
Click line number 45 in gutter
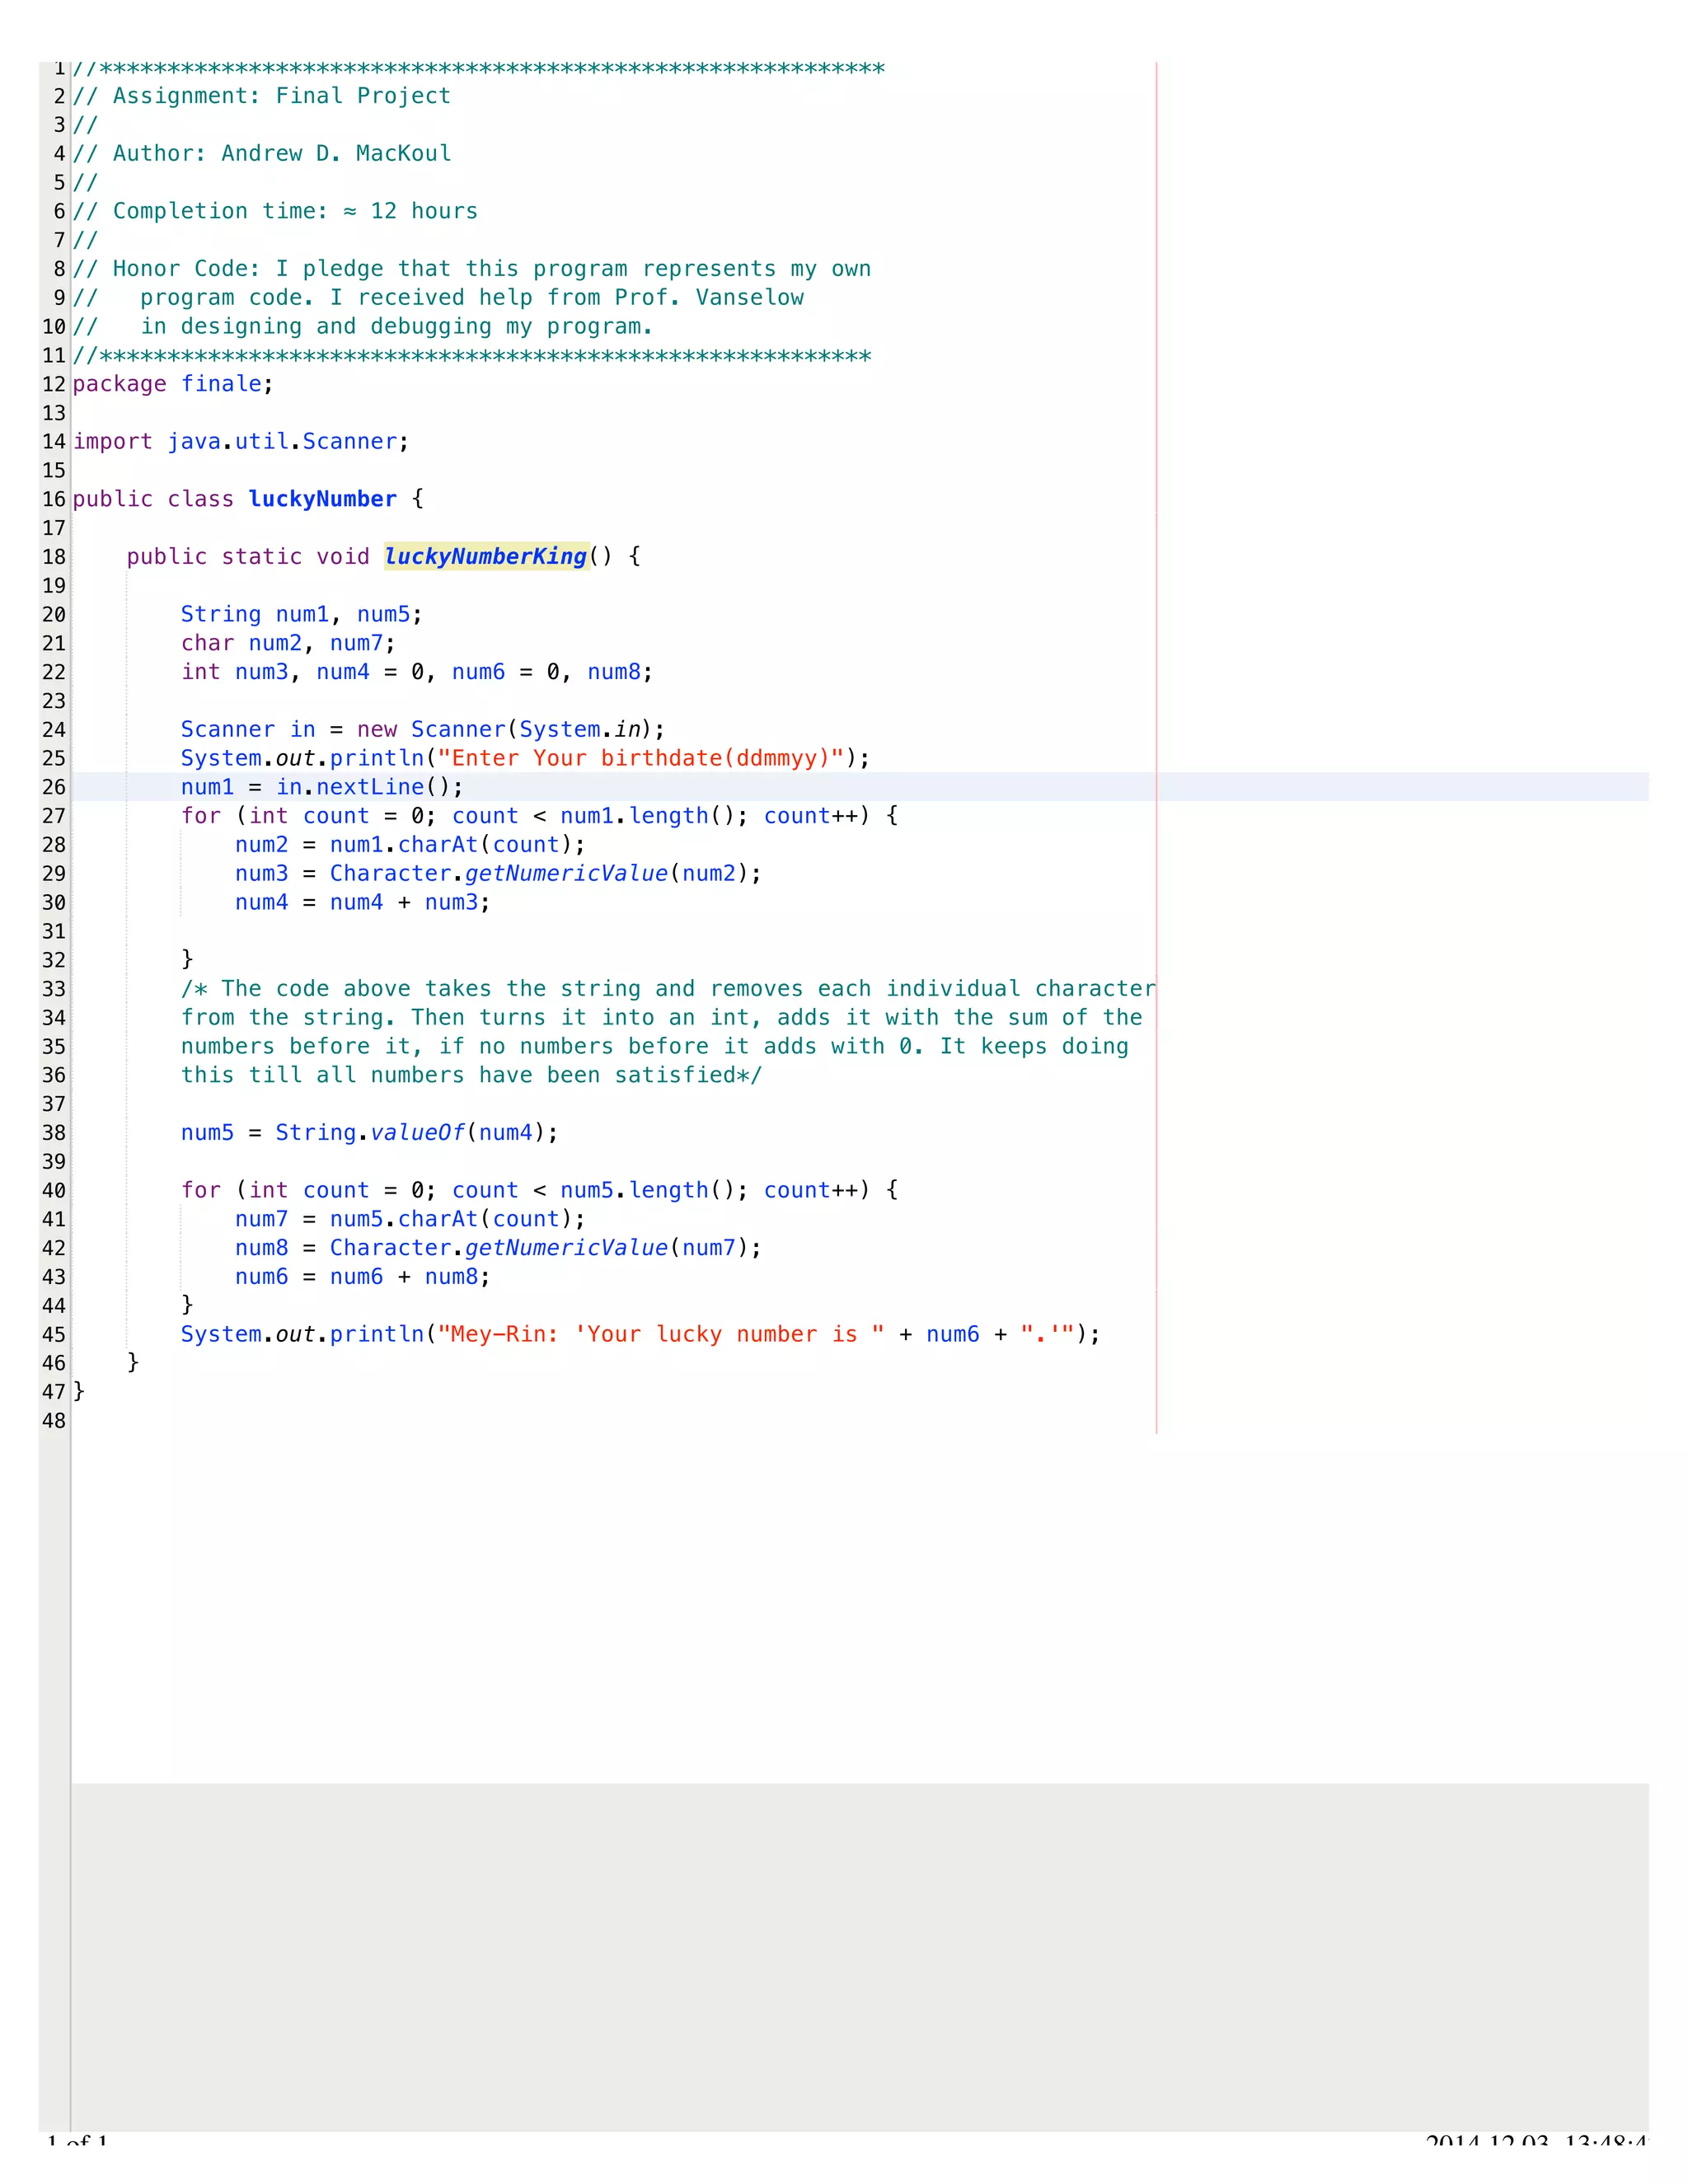click(x=54, y=1335)
